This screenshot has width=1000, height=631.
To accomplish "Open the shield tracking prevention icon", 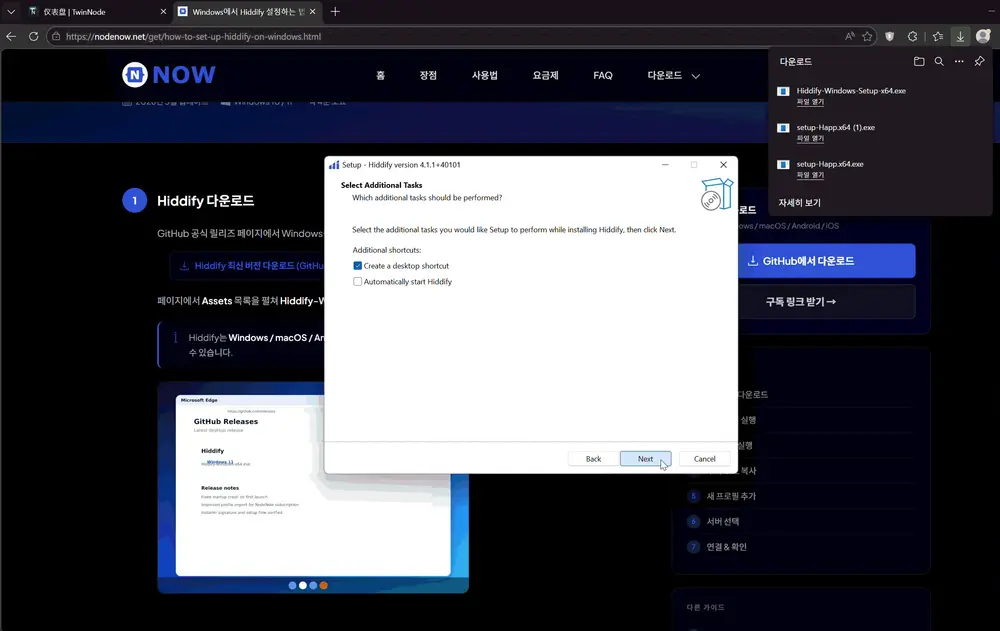I will click(890, 36).
